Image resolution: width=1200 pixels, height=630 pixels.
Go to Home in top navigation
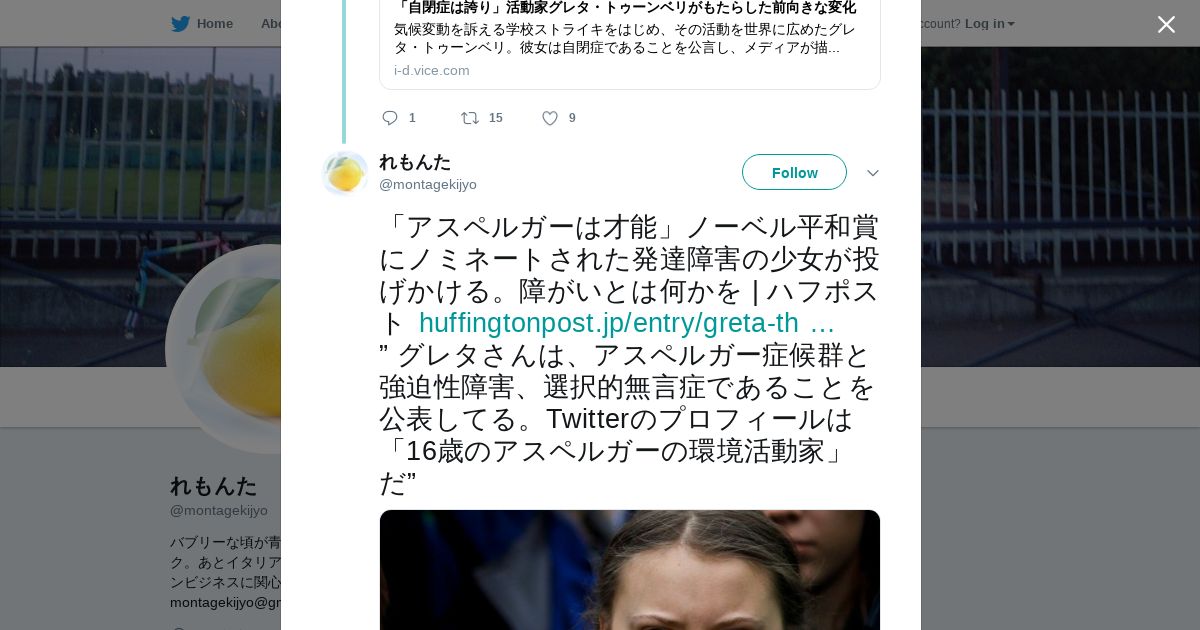click(x=214, y=24)
